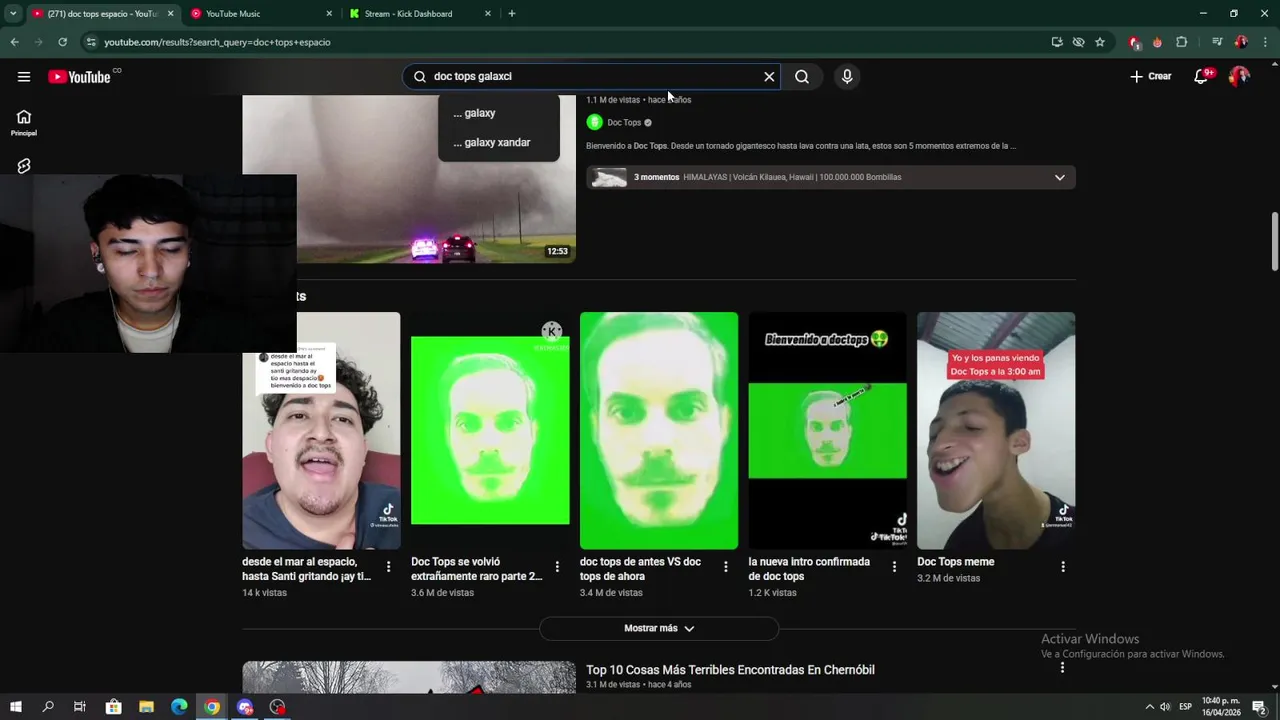The image size is (1280, 720).
Task: Click the Crear button
Action: click(1151, 77)
